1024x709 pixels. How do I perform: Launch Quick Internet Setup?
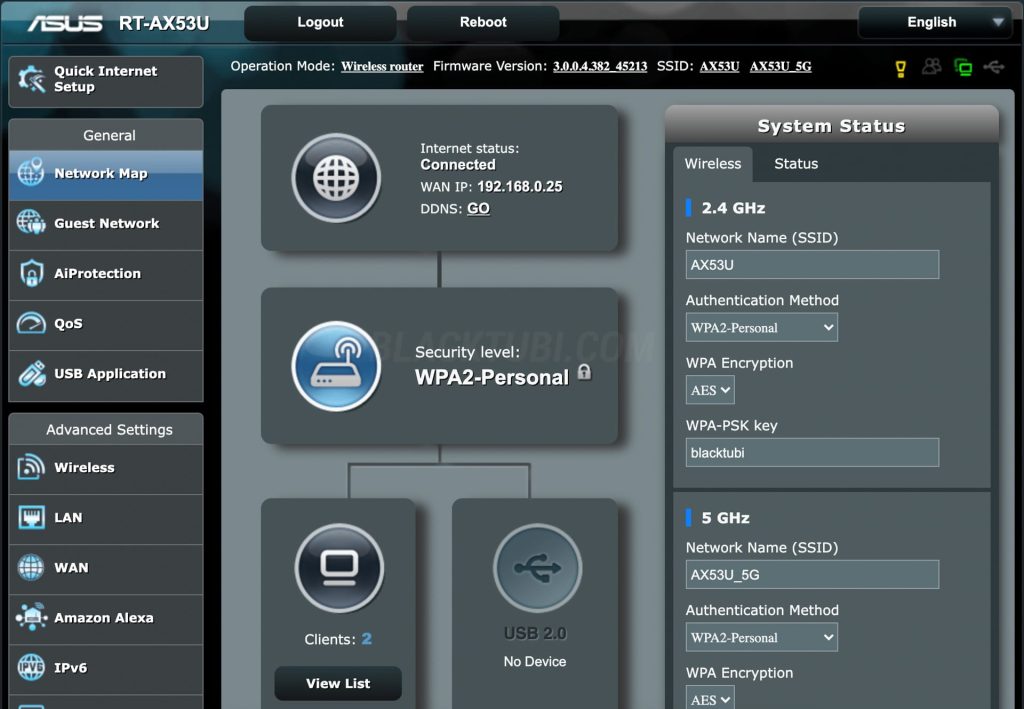106,82
